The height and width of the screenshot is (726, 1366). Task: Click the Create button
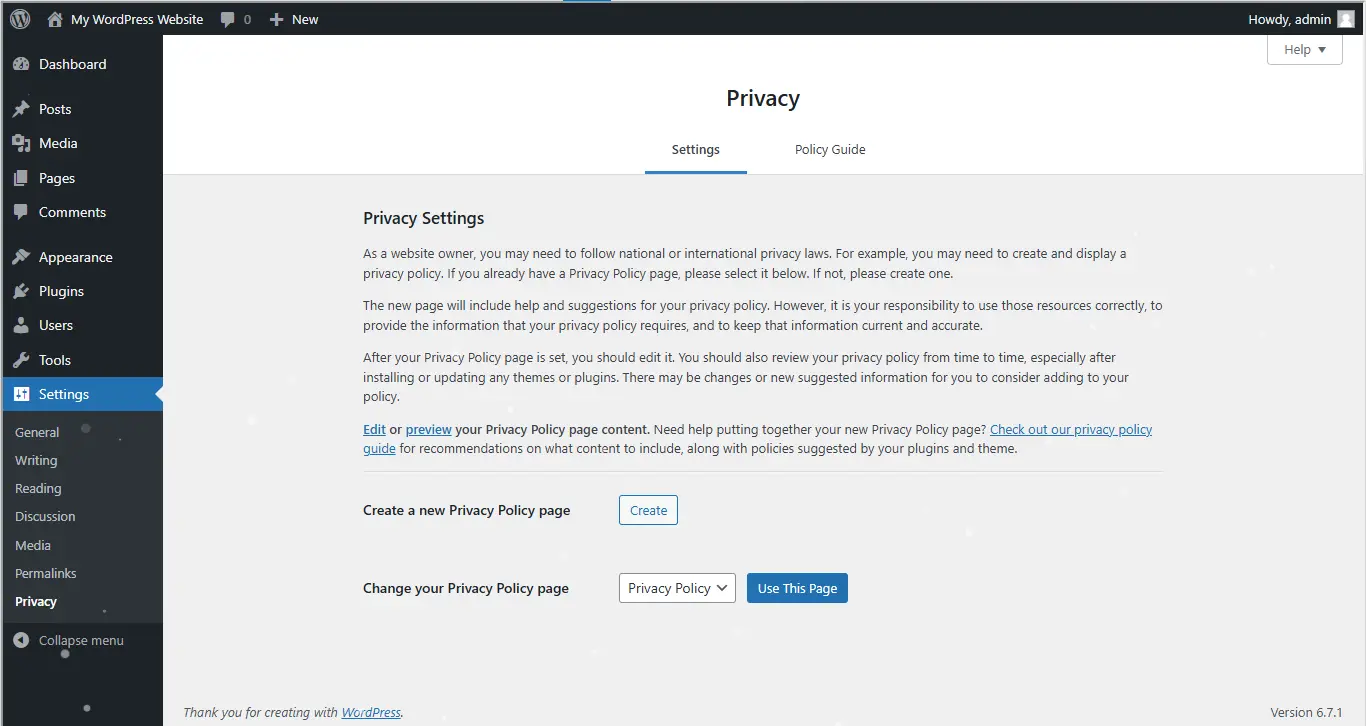648,510
